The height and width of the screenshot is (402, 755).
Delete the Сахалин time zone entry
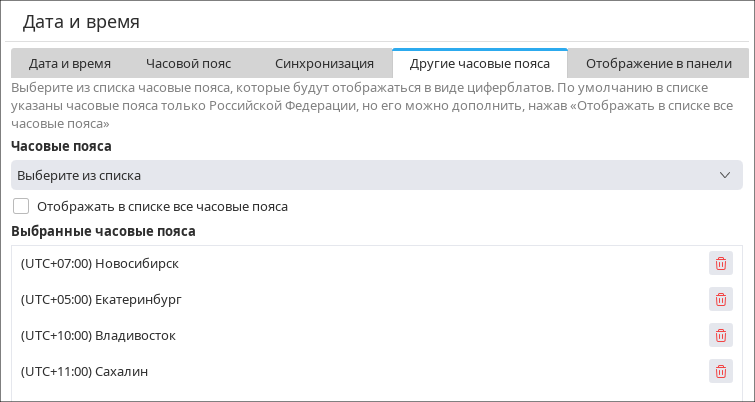point(720,371)
